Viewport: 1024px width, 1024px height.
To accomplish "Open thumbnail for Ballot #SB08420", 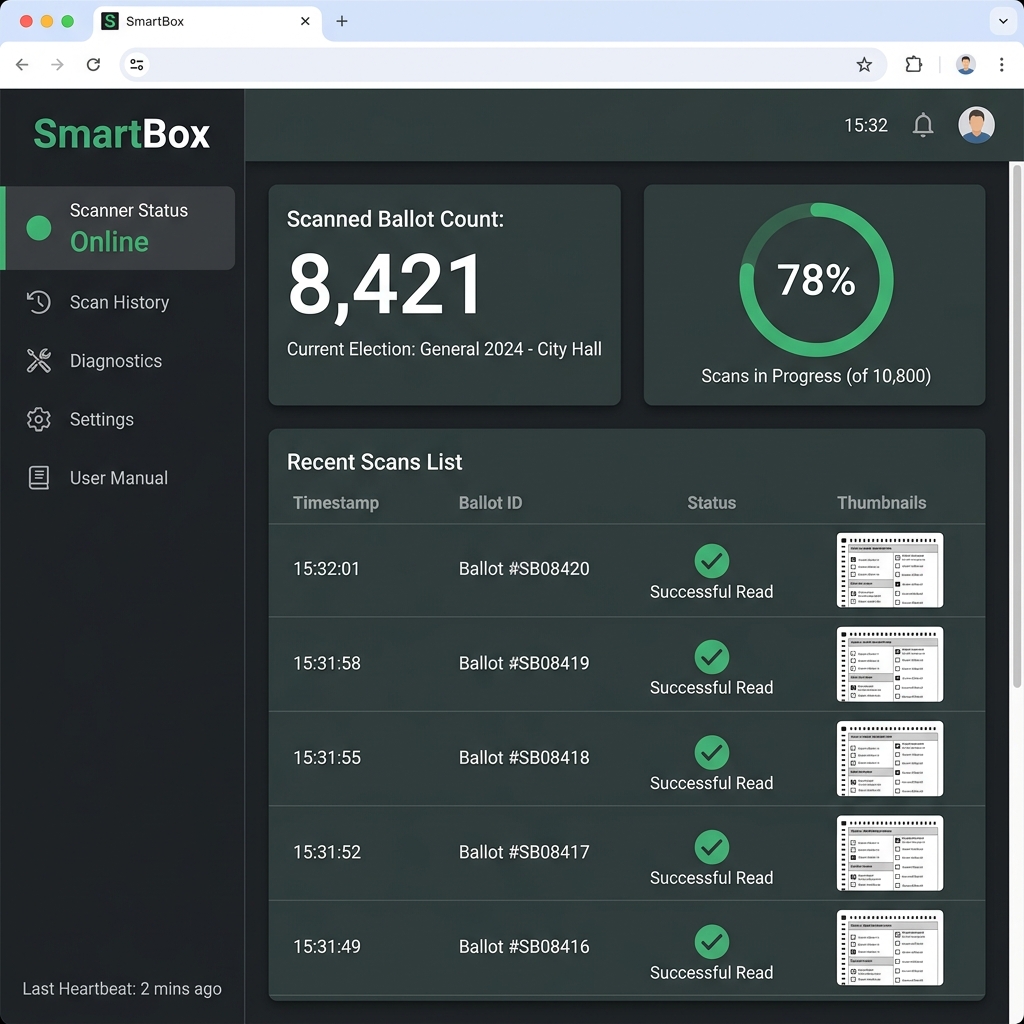I will pos(889,570).
